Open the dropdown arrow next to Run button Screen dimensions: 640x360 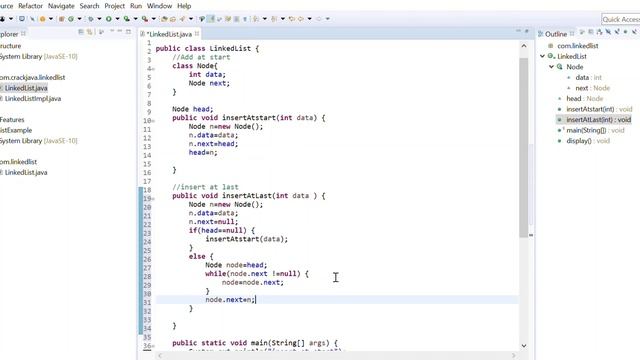click(118, 19)
